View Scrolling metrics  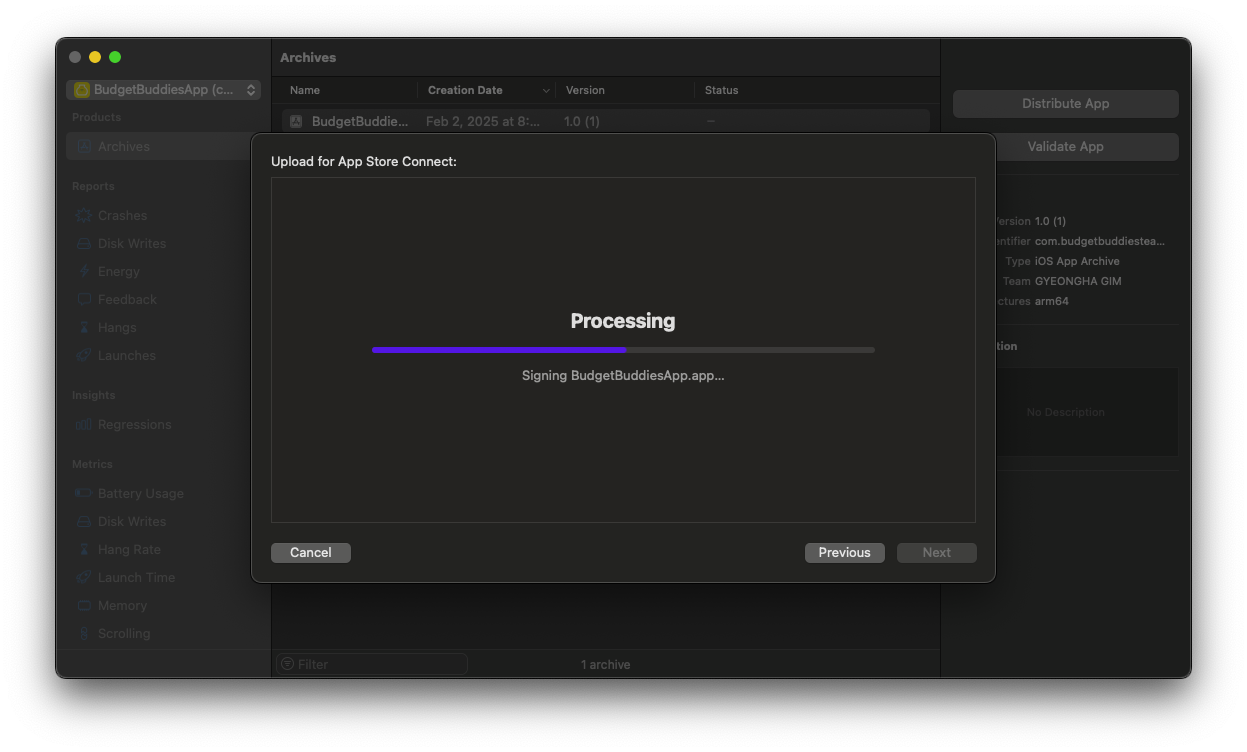(124, 633)
